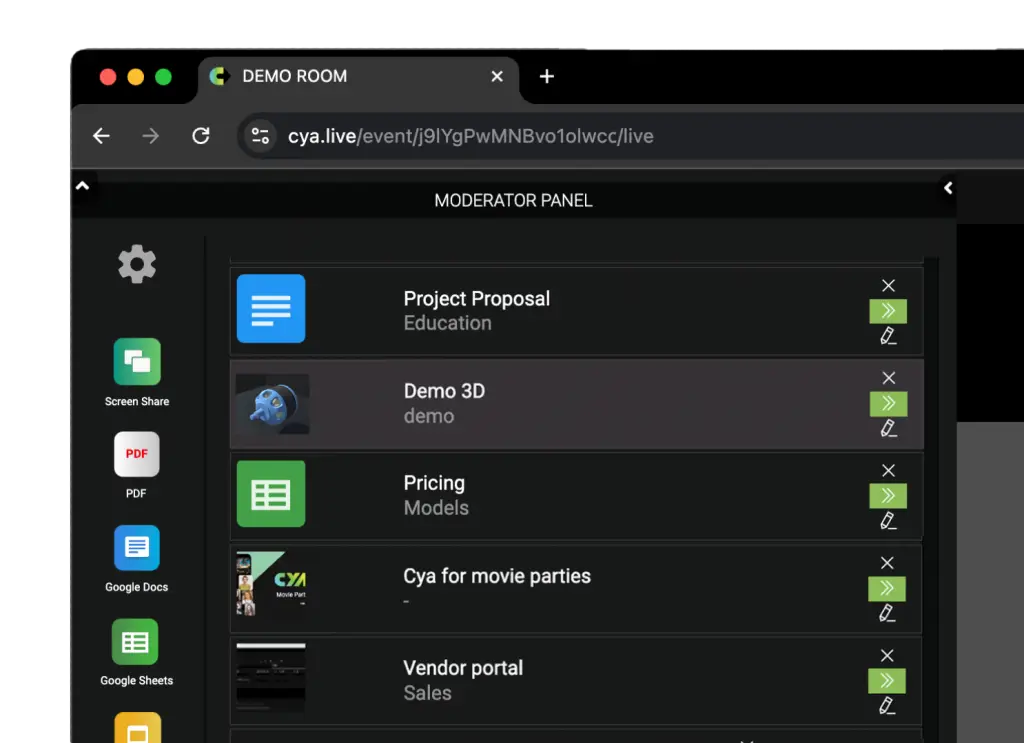The height and width of the screenshot is (743, 1024).
Task: Go back in browser history
Action: [x=101, y=136]
